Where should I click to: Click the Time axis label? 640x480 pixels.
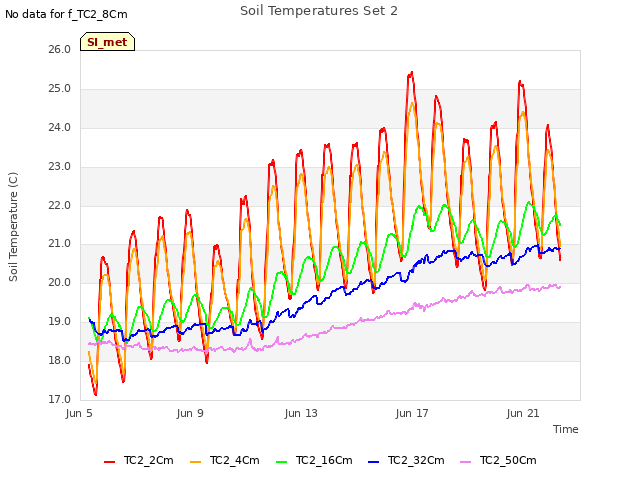coord(566,429)
